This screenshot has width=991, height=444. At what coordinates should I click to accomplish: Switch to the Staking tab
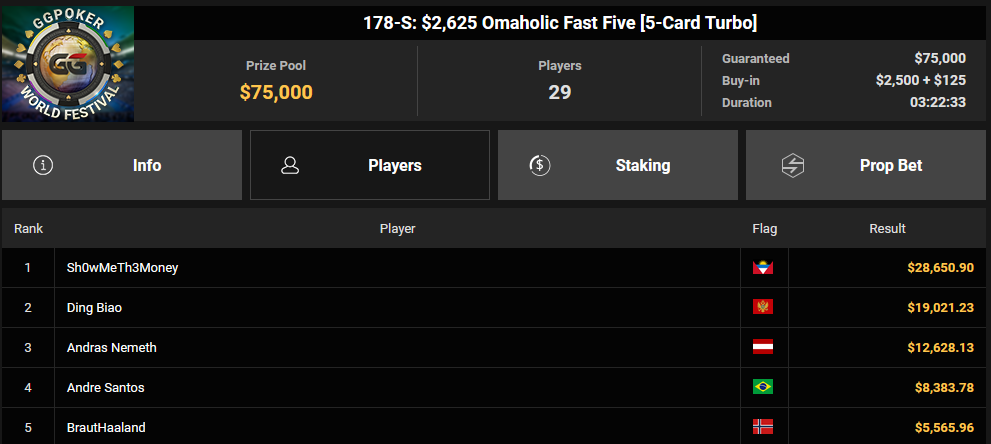tap(618, 165)
